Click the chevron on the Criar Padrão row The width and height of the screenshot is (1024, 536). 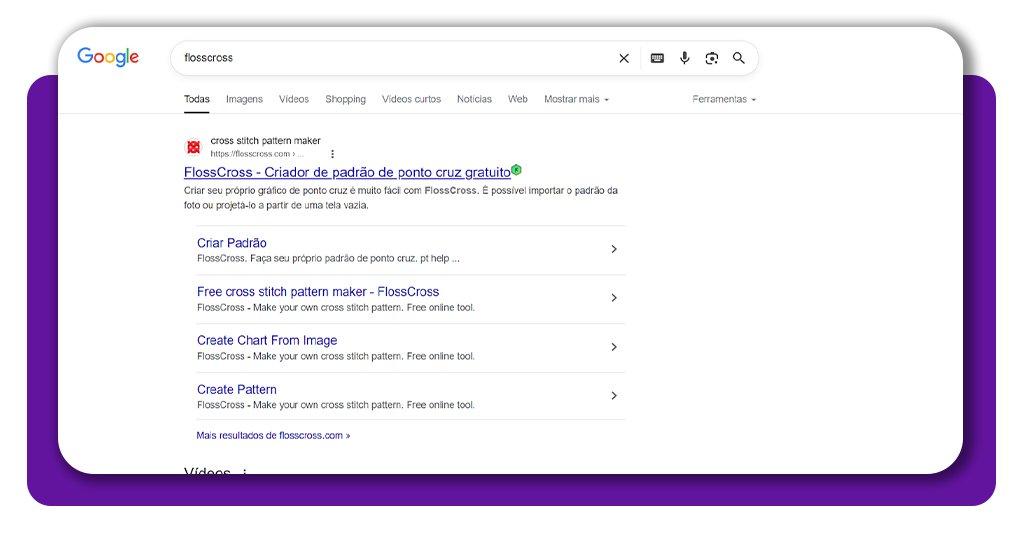coord(614,249)
